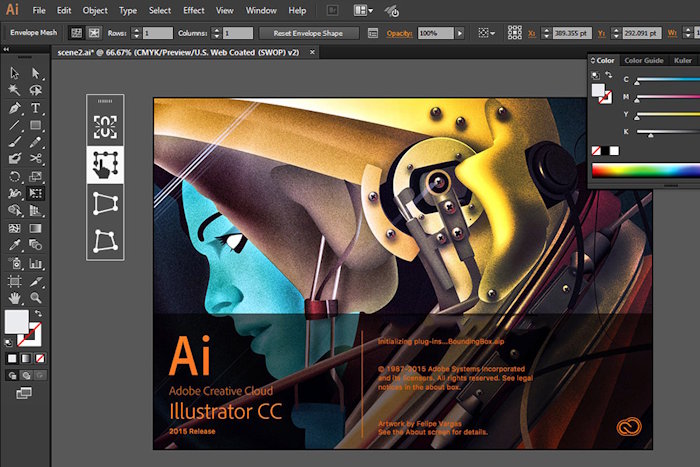Select the Type tool
The height and width of the screenshot is (467, 700).
click(x=35, y=108)
